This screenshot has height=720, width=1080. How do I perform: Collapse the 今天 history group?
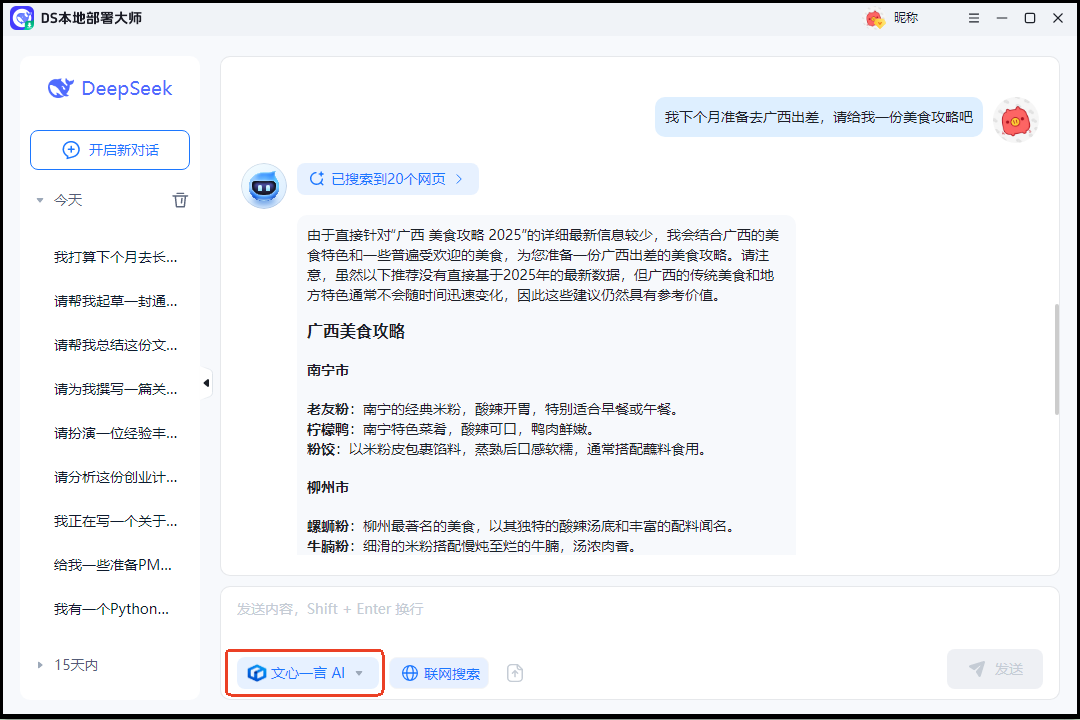(x=39, y=200)
